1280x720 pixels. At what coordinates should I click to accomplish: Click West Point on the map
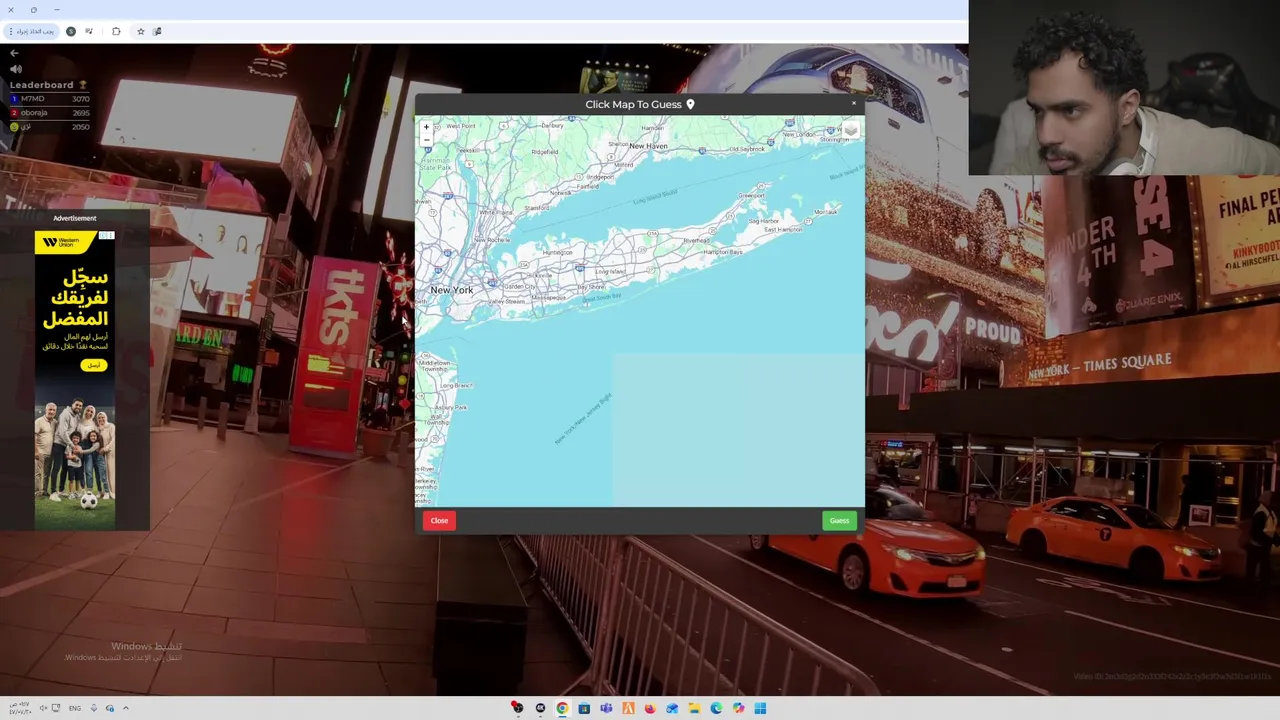(461, 127)
